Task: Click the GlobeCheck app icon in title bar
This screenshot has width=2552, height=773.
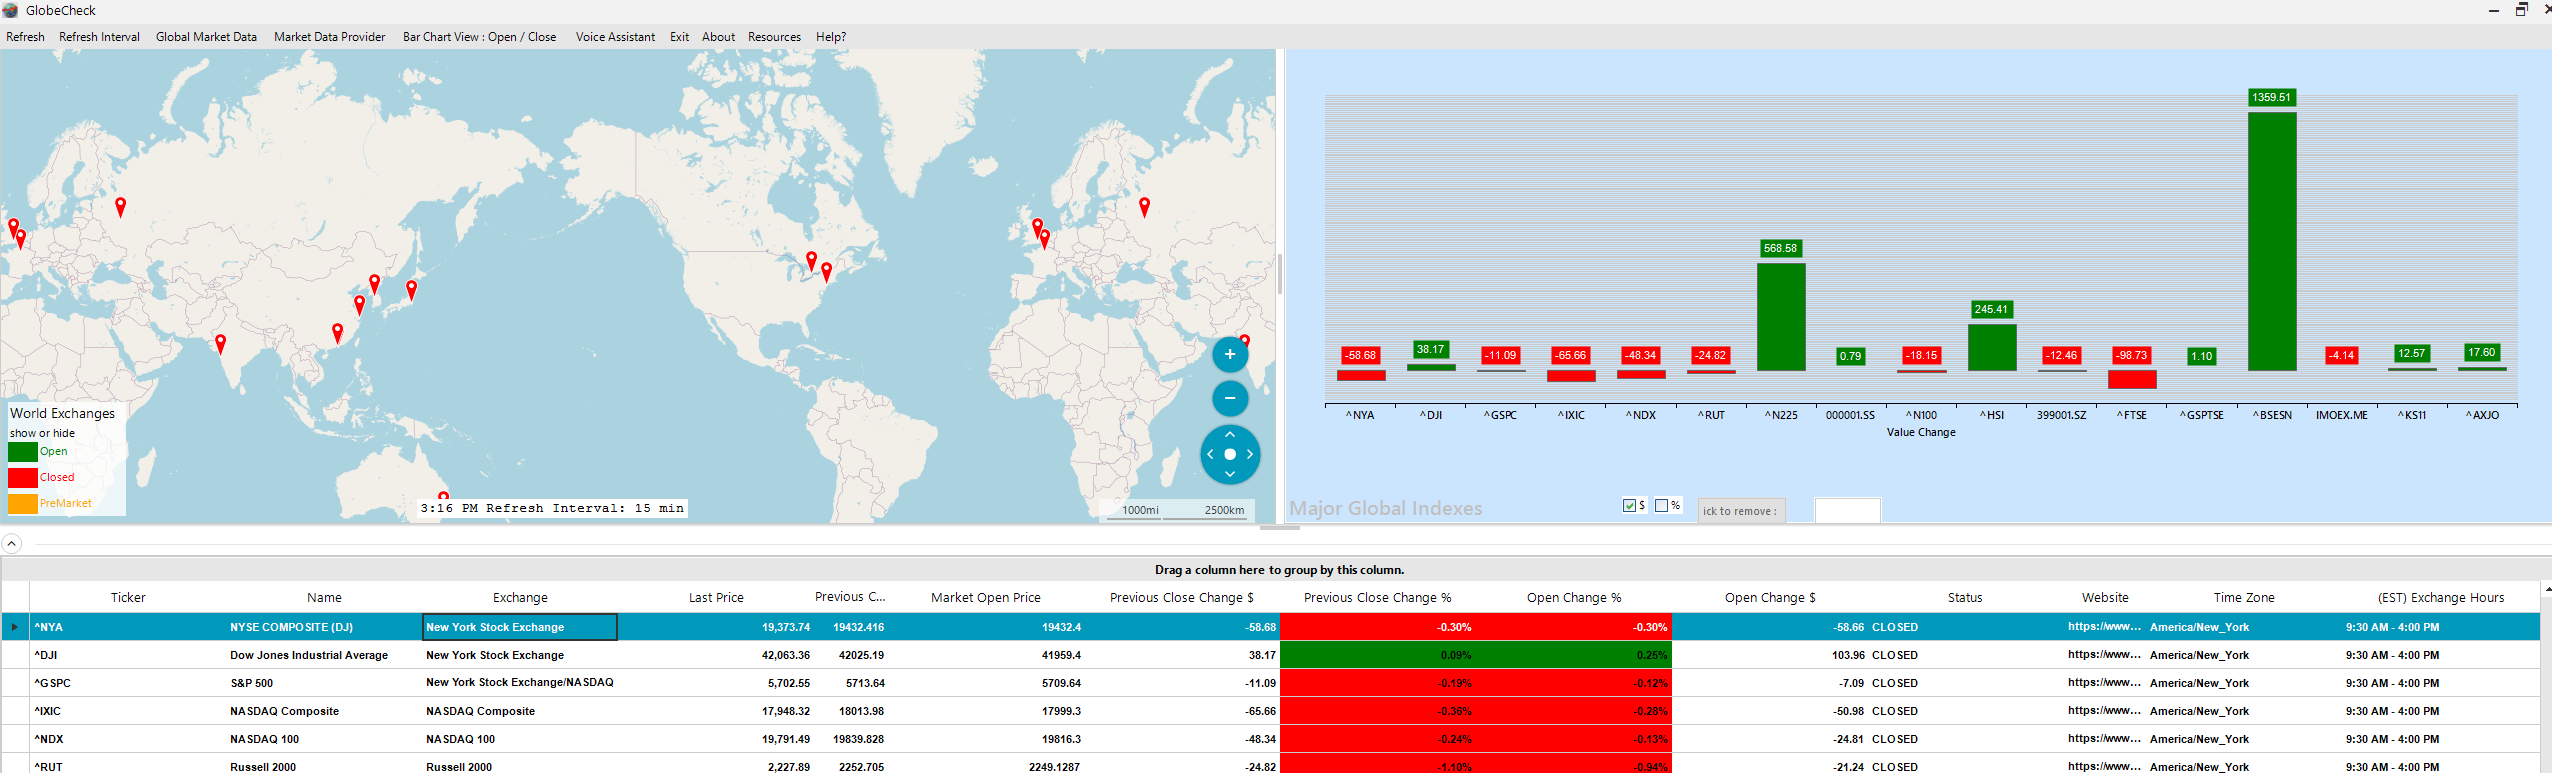Action: [10, 10]
